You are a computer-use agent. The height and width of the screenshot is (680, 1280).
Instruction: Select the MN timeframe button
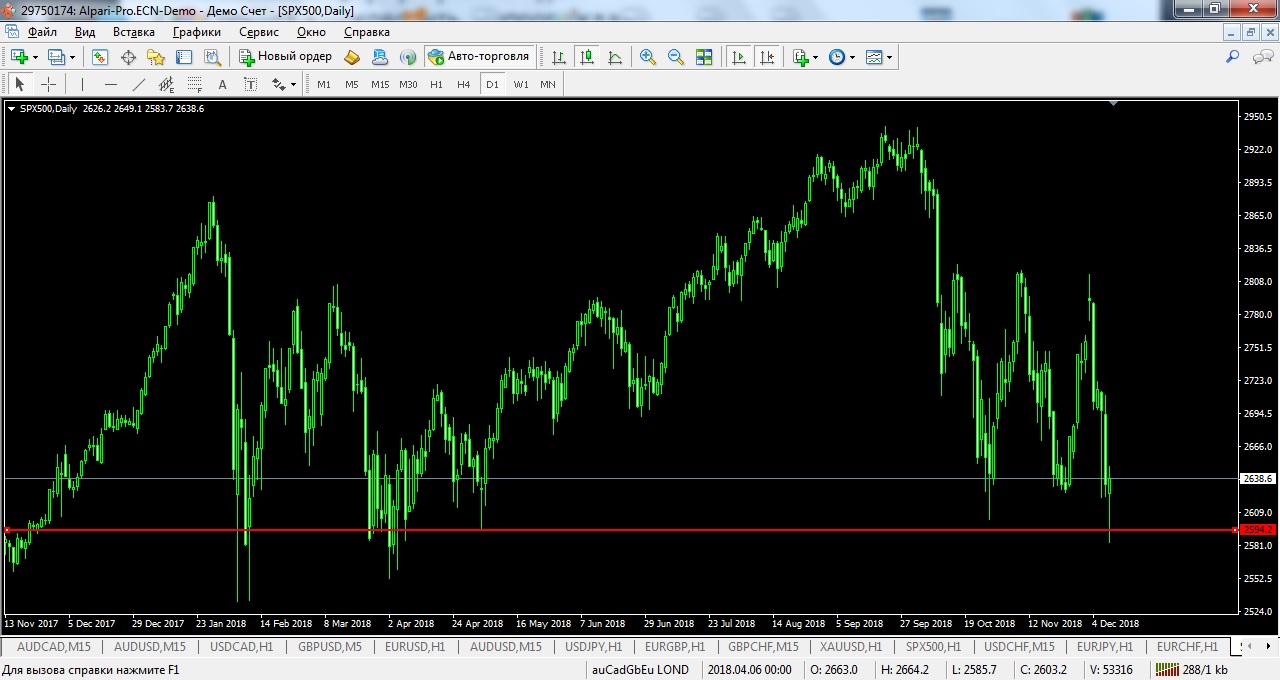(548, 84)
